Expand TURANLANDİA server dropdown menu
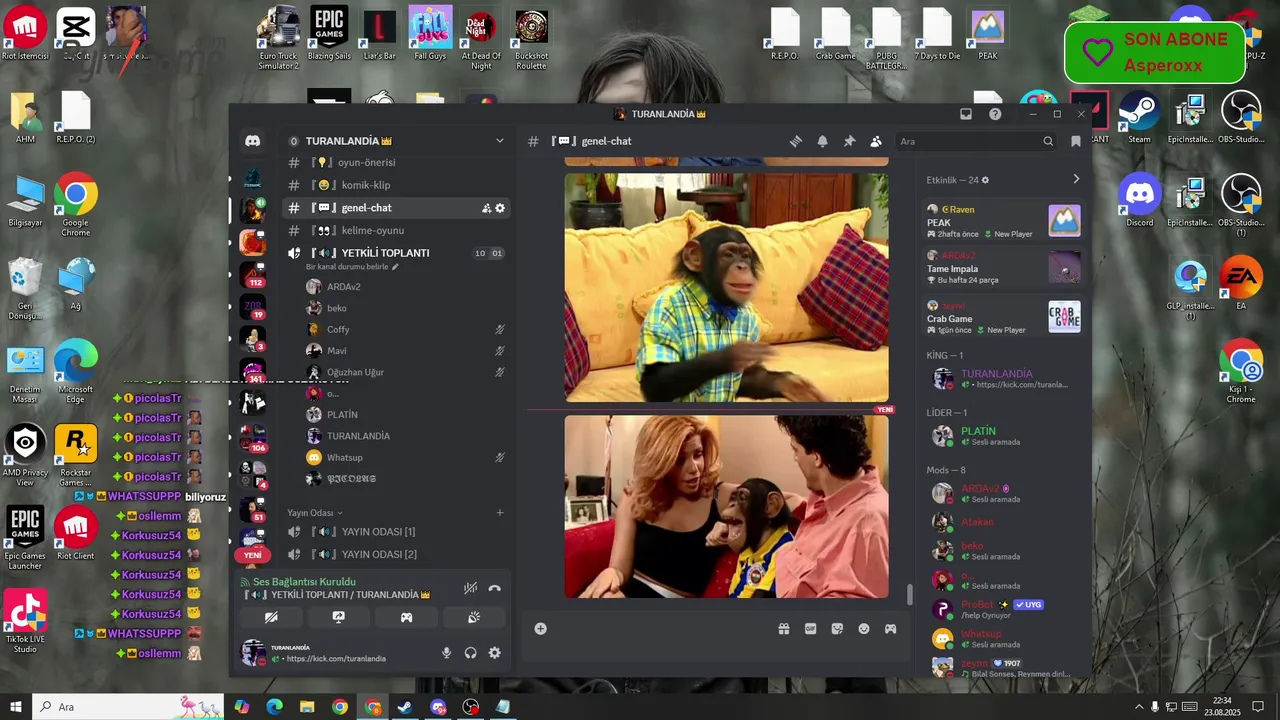Screen dimensions: 1280x720 coord(500,141)
